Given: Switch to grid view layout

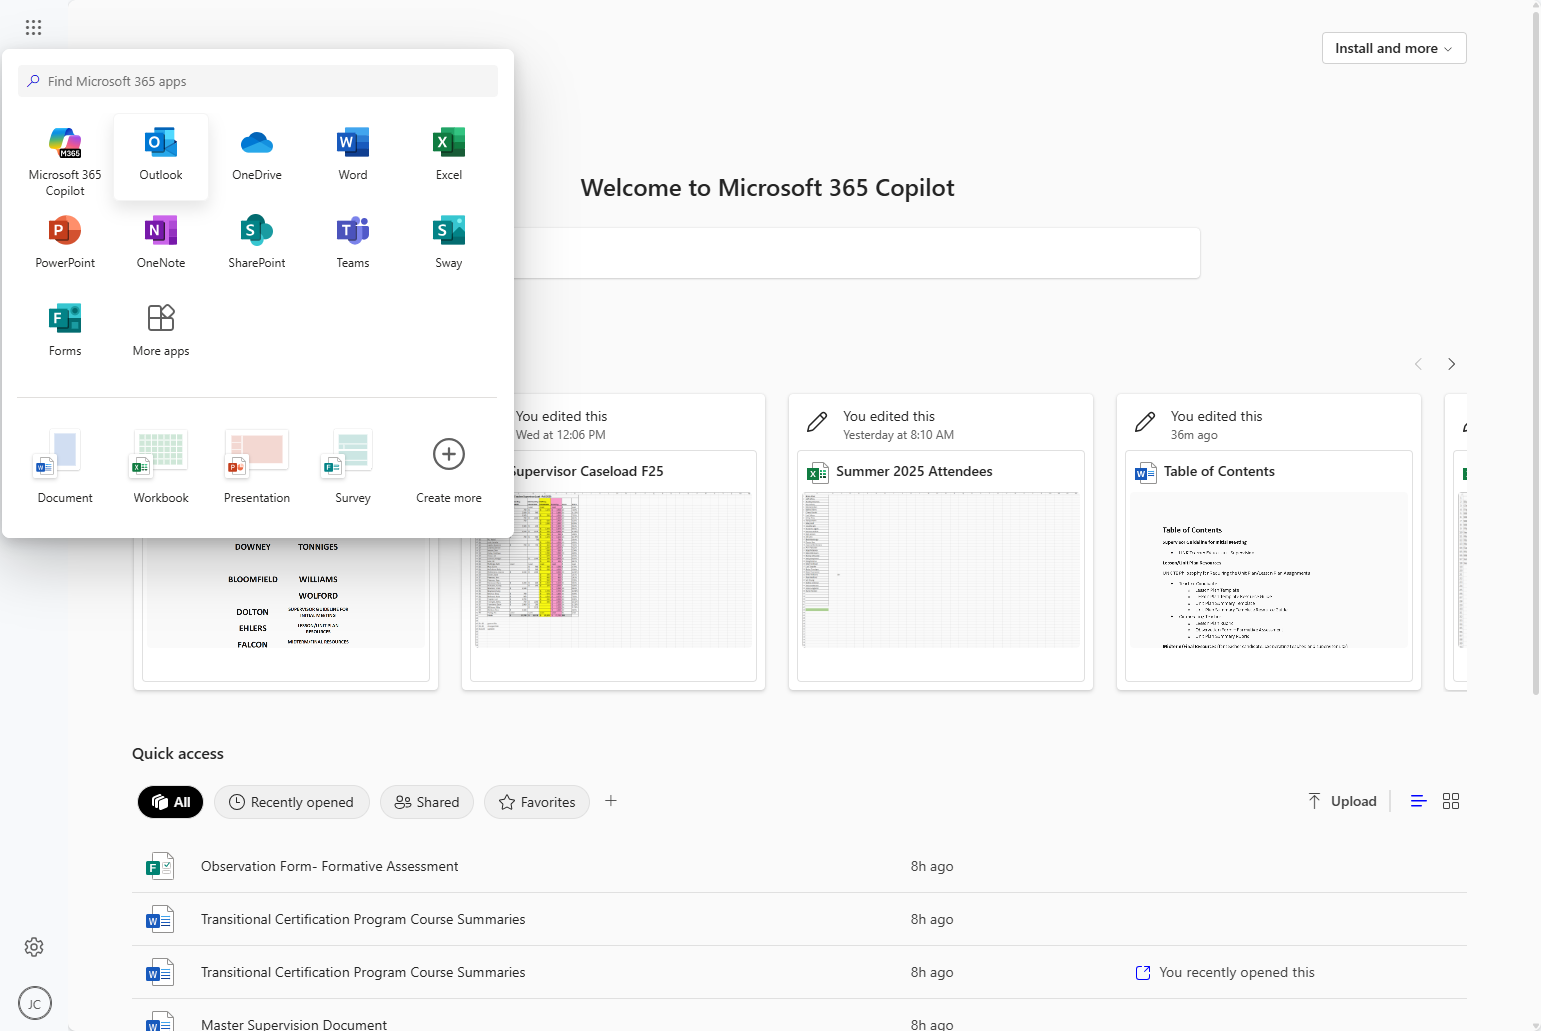Looking at the screenshot, I should point(1451,801).
